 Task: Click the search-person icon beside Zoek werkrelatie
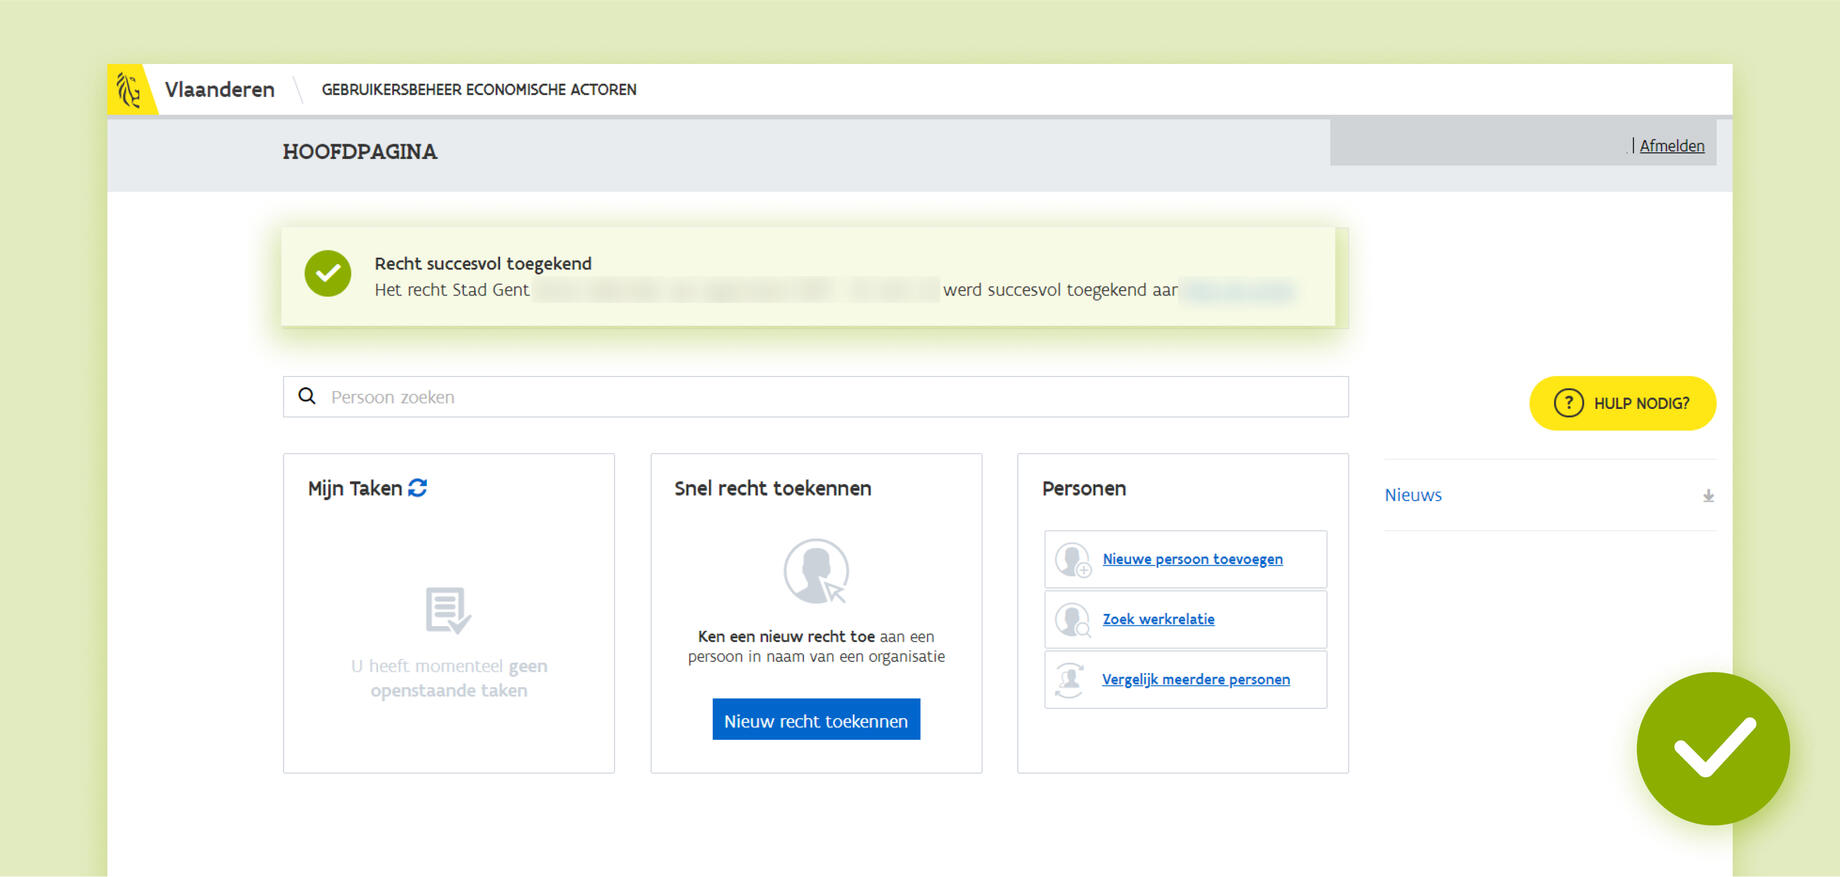[x=1073, y=620]
